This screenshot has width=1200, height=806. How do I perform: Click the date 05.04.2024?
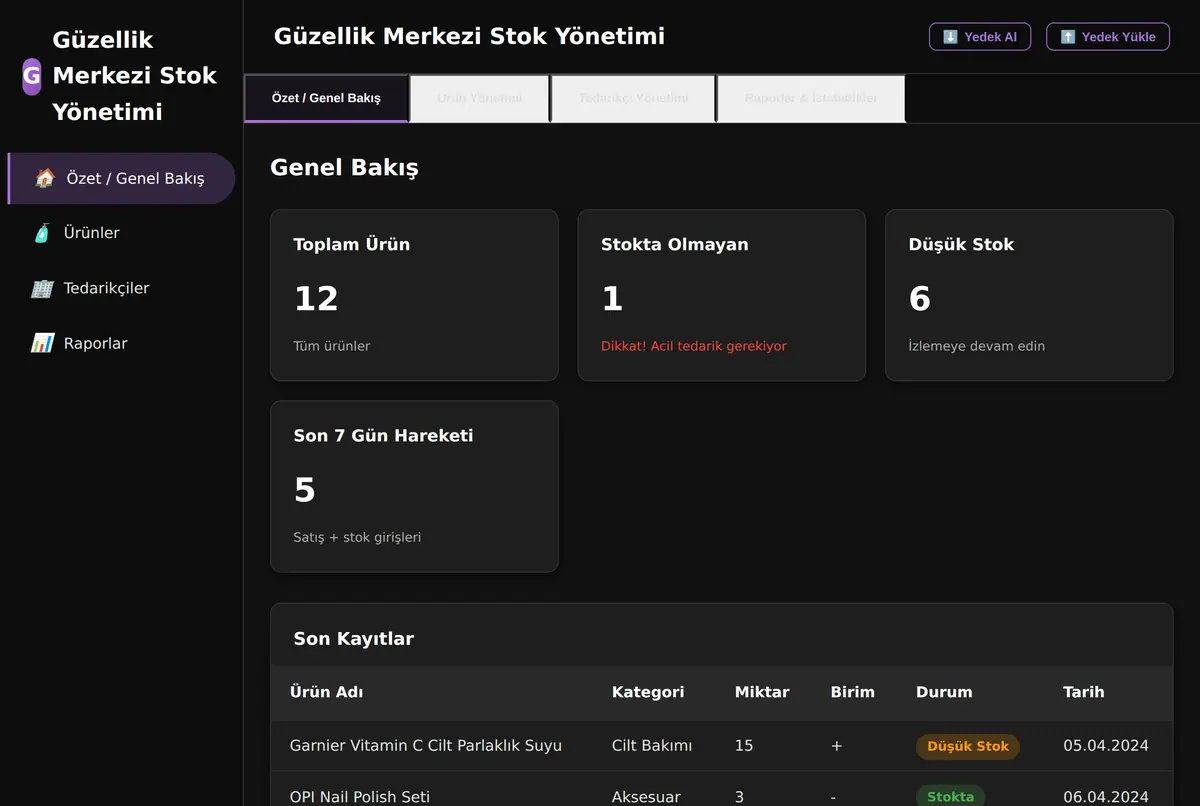(1106, 746)
